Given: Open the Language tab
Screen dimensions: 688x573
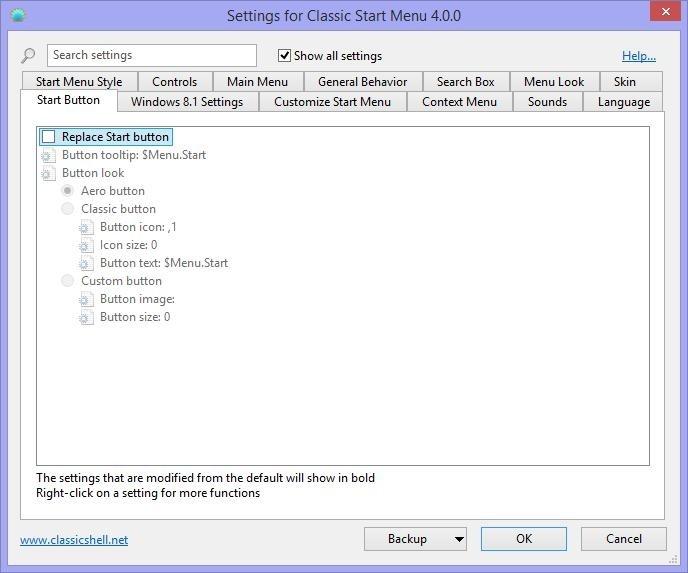Looking at the screenshot, I should point(624,102).
